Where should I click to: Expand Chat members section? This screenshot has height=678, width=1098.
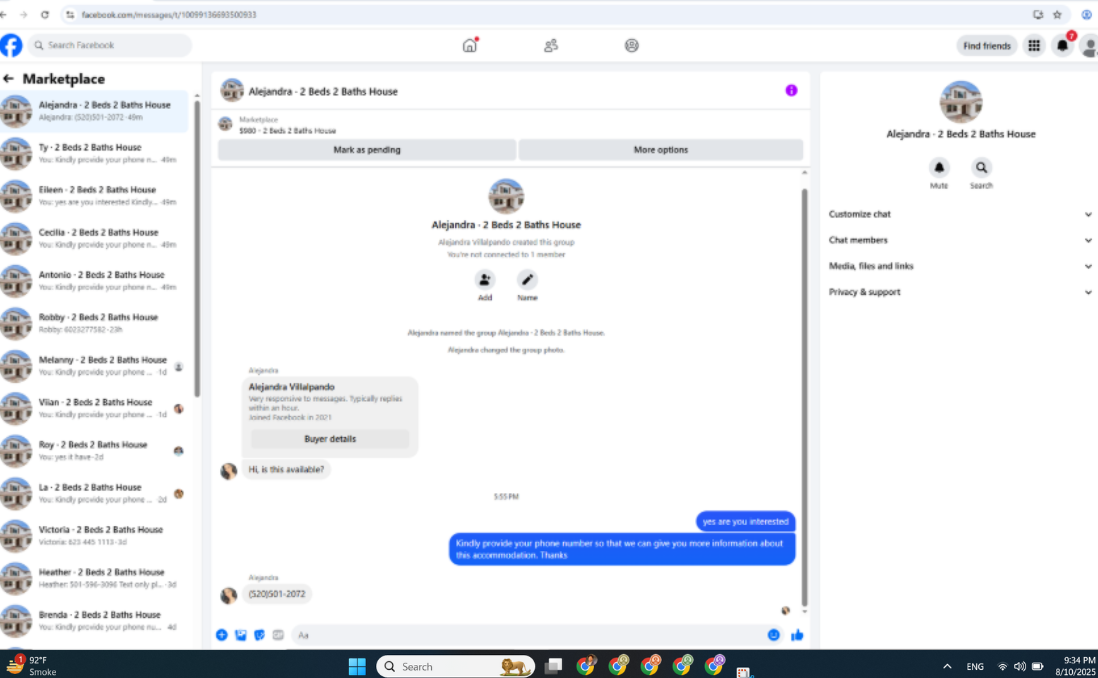click(x=959, y=240)
